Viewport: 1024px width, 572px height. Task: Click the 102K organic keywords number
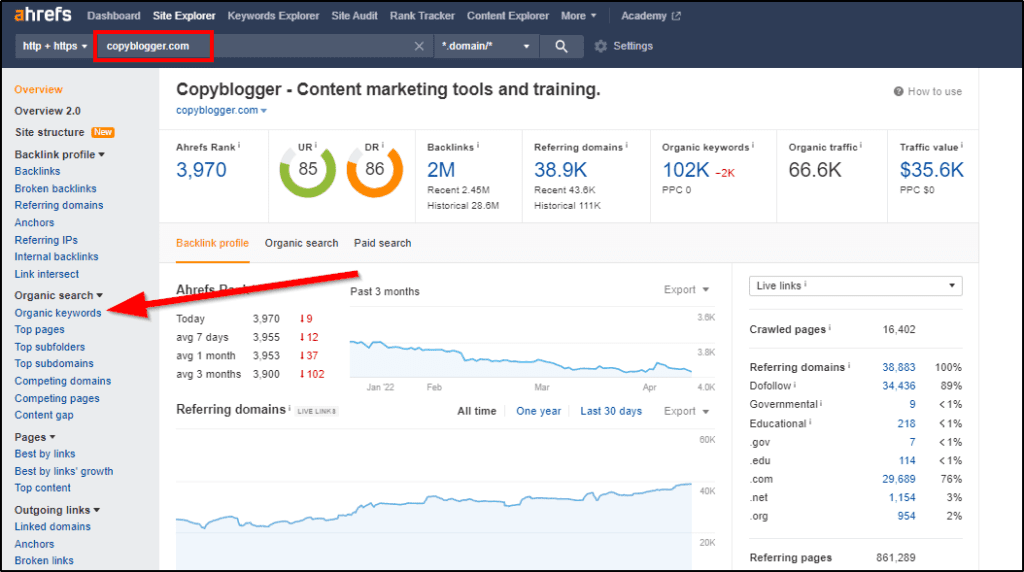pyautogui.click(x=685, y=170)
